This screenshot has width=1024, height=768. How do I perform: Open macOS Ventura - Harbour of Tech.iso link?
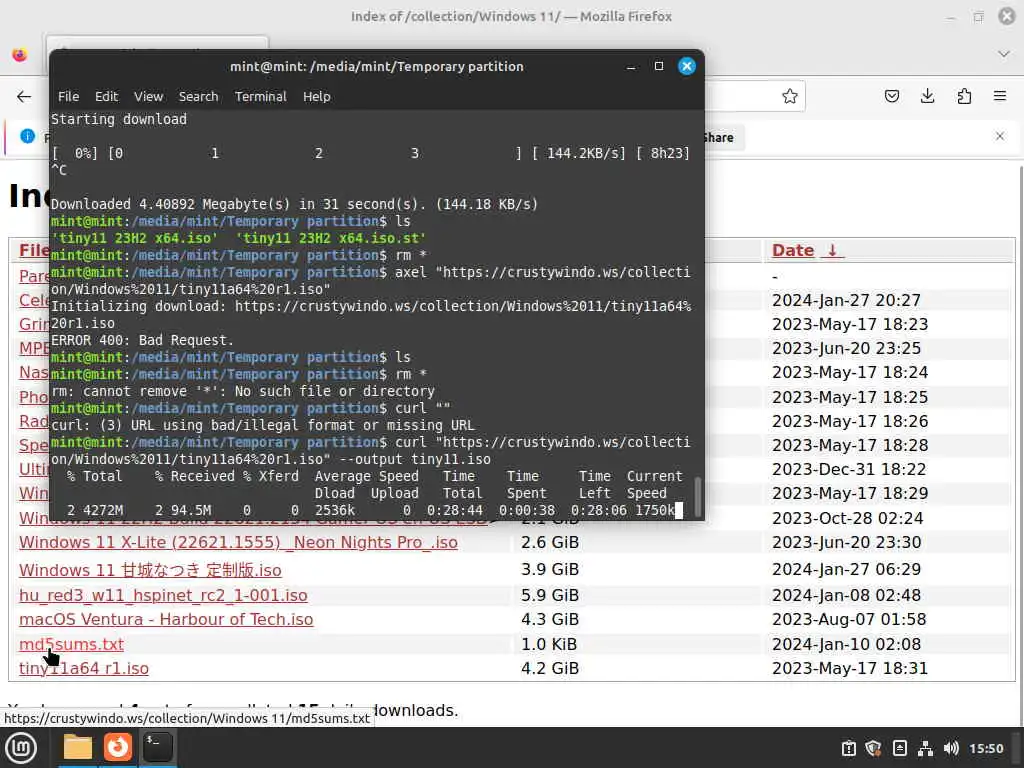pyautogui.click(x=166, y=619)
